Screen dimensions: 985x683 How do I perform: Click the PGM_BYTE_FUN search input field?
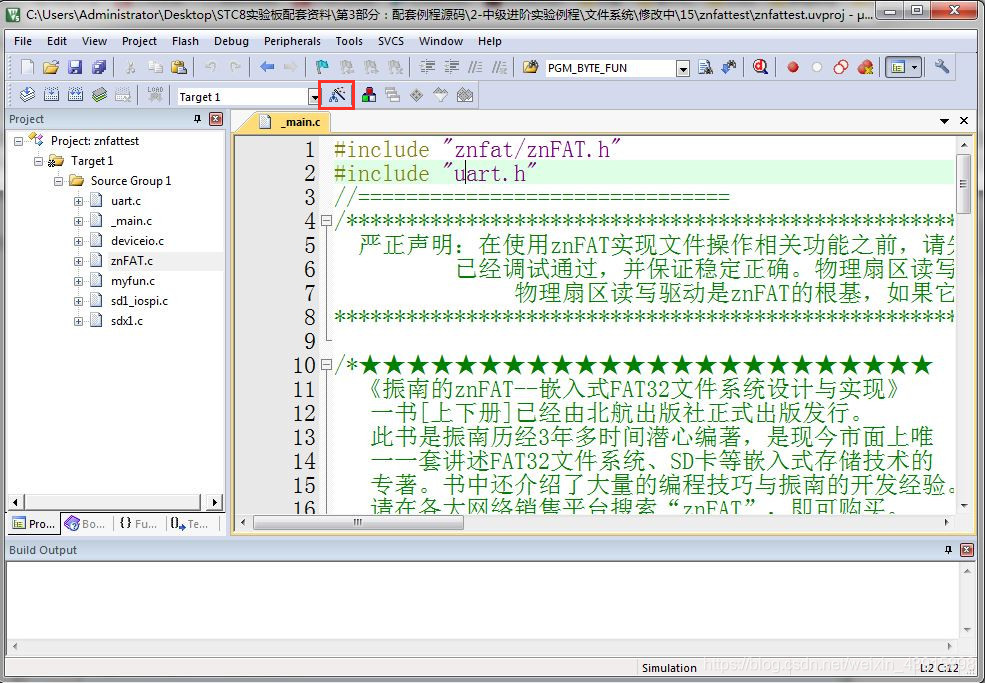(x=609, y=68)
